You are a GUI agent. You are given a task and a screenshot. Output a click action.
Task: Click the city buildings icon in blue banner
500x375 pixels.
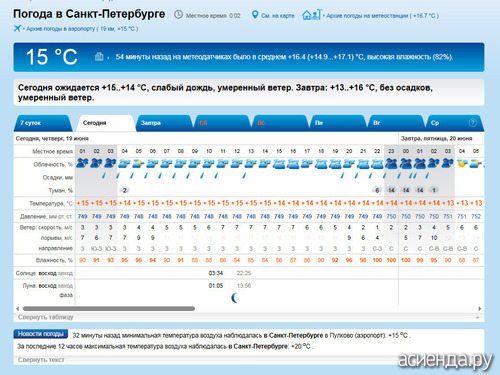point(99,57)
